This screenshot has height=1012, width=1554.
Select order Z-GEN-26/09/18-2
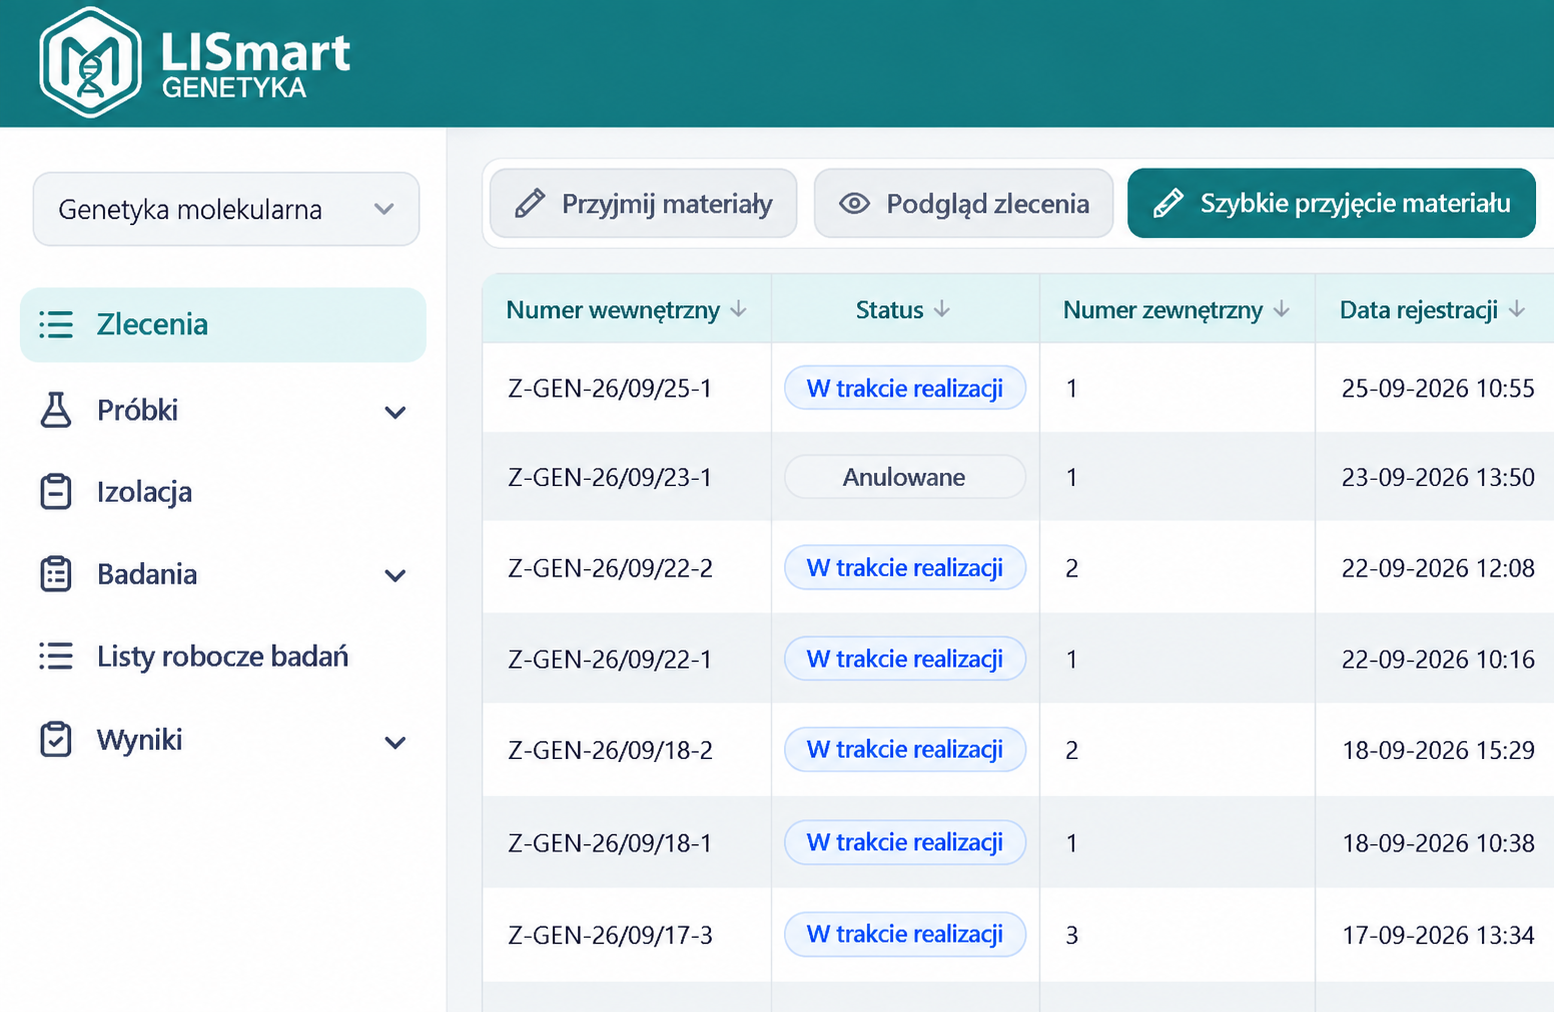click(x=610, y=750)
